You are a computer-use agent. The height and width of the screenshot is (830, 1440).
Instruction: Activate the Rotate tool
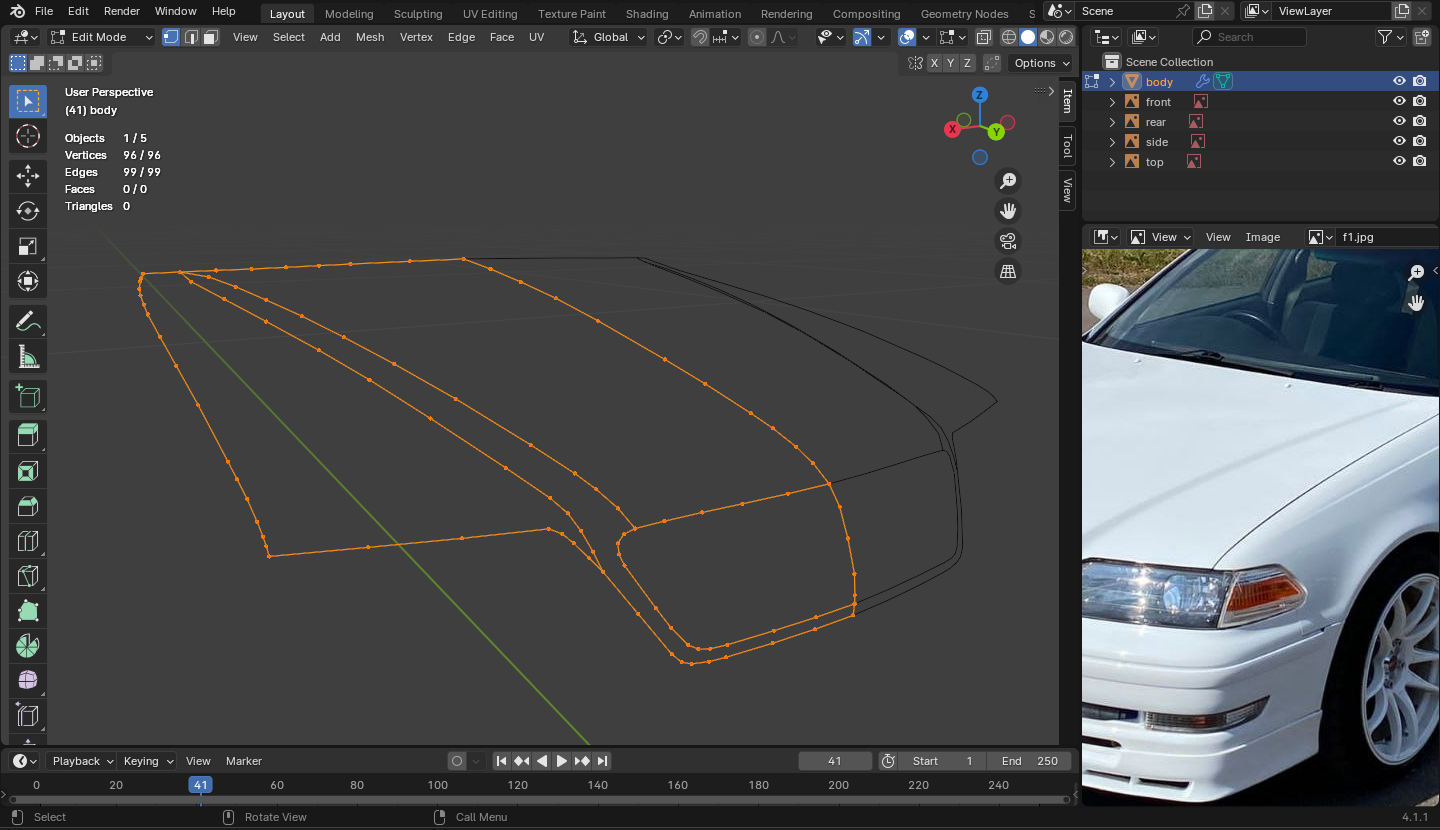tap(28, 211)
